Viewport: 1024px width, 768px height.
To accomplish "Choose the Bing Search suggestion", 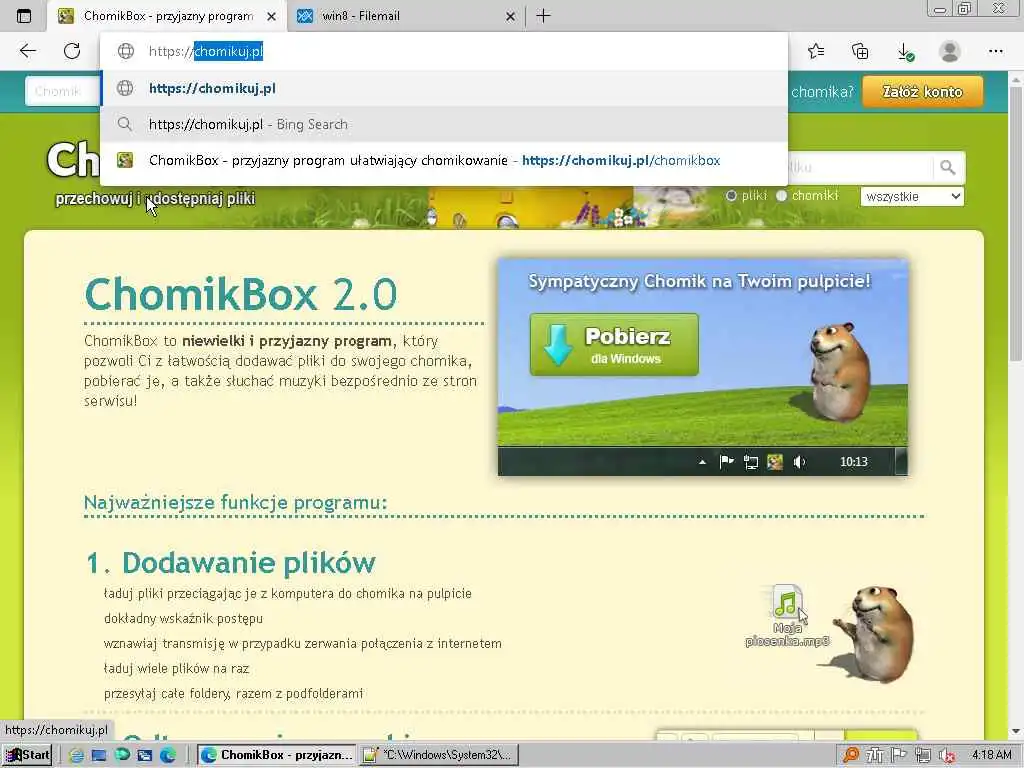I will coord(444,124).
